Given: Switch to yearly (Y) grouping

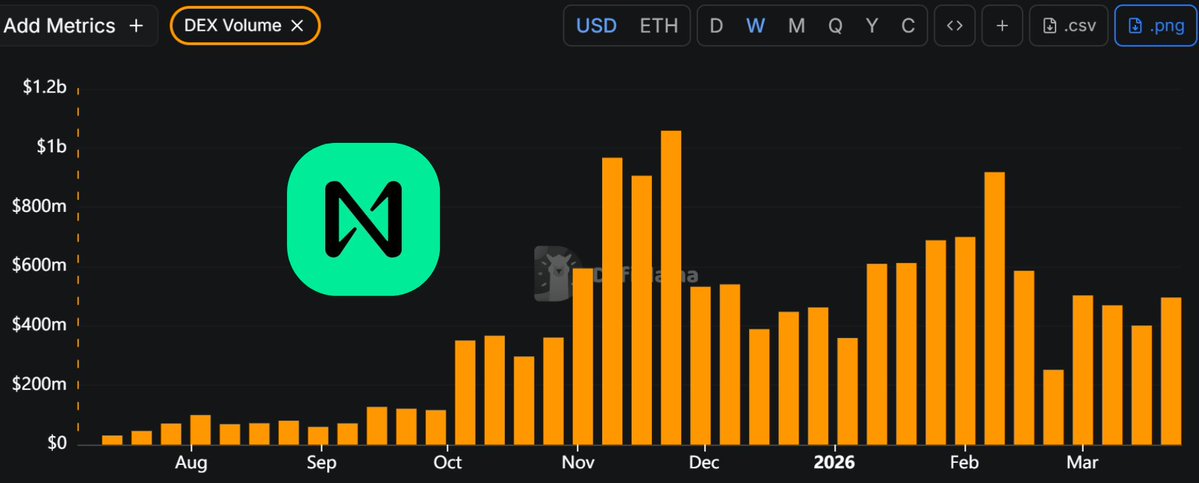Looking at the screenshot, I should pyautogui.click(x=872, y=26).
